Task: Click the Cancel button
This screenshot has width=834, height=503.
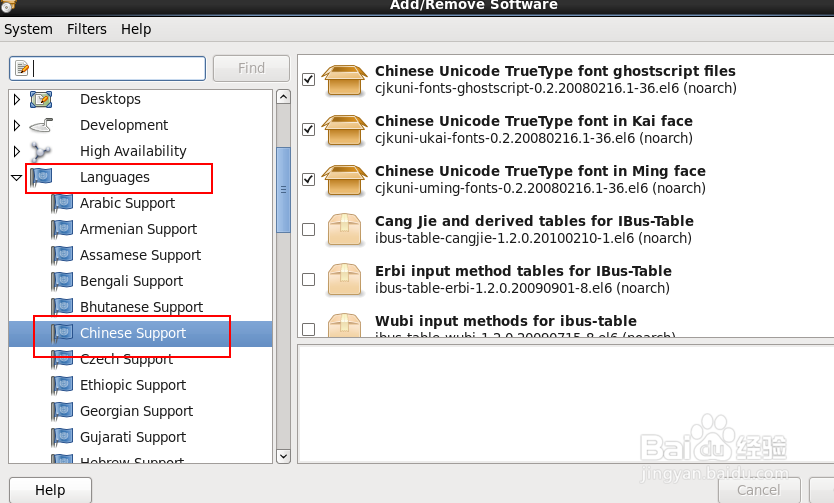Action: pyautogui.click(x=759, y=490)
